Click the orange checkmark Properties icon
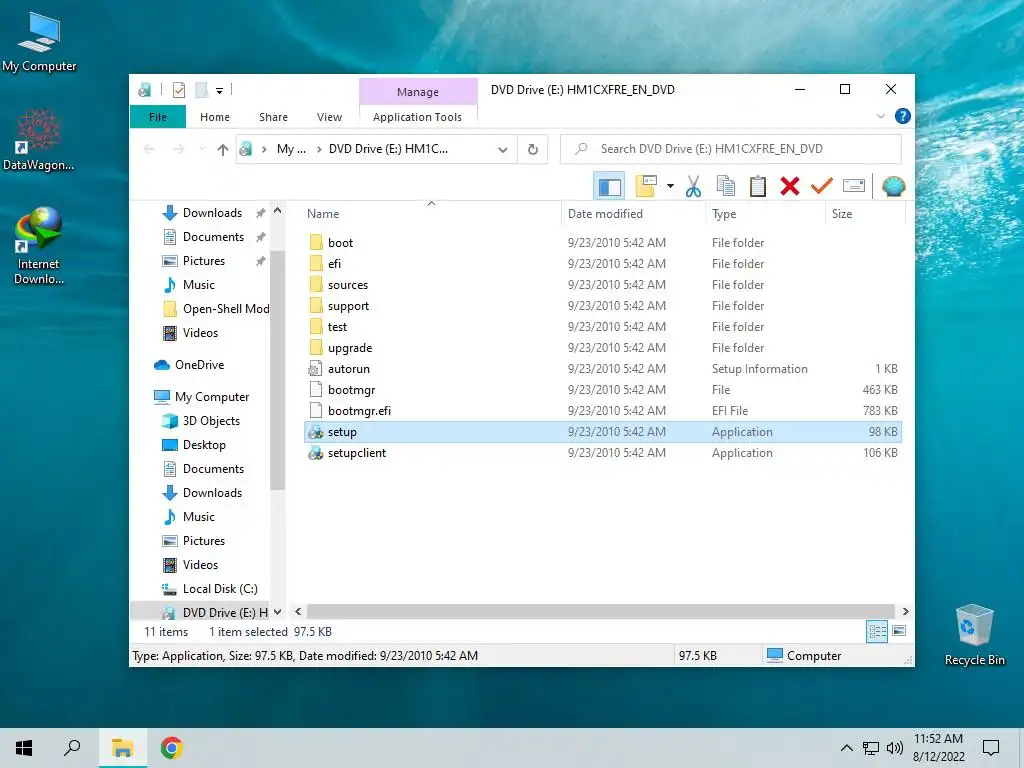The image size is (1024, 768). [821, 186]
